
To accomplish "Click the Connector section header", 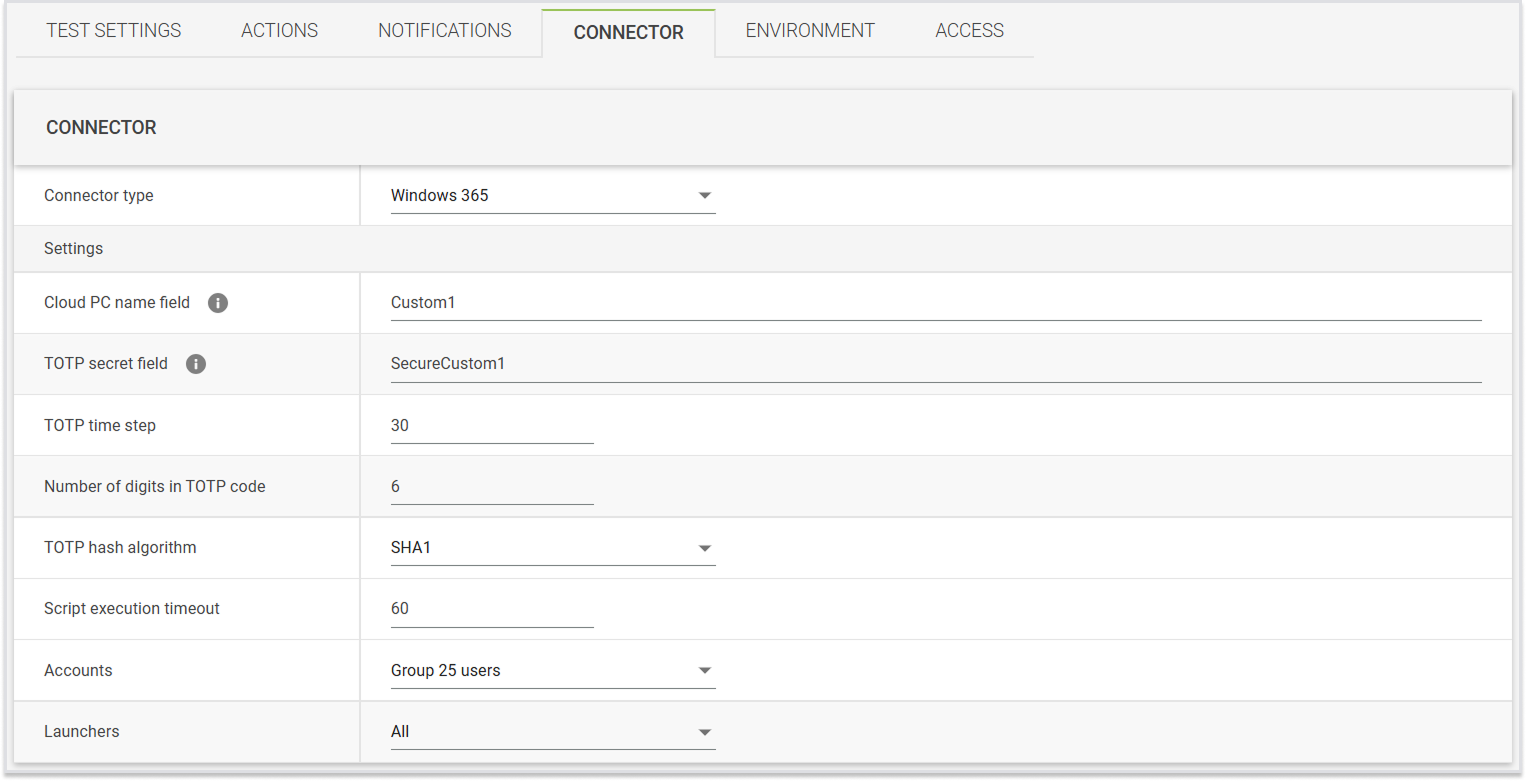I will click(101, 128).
